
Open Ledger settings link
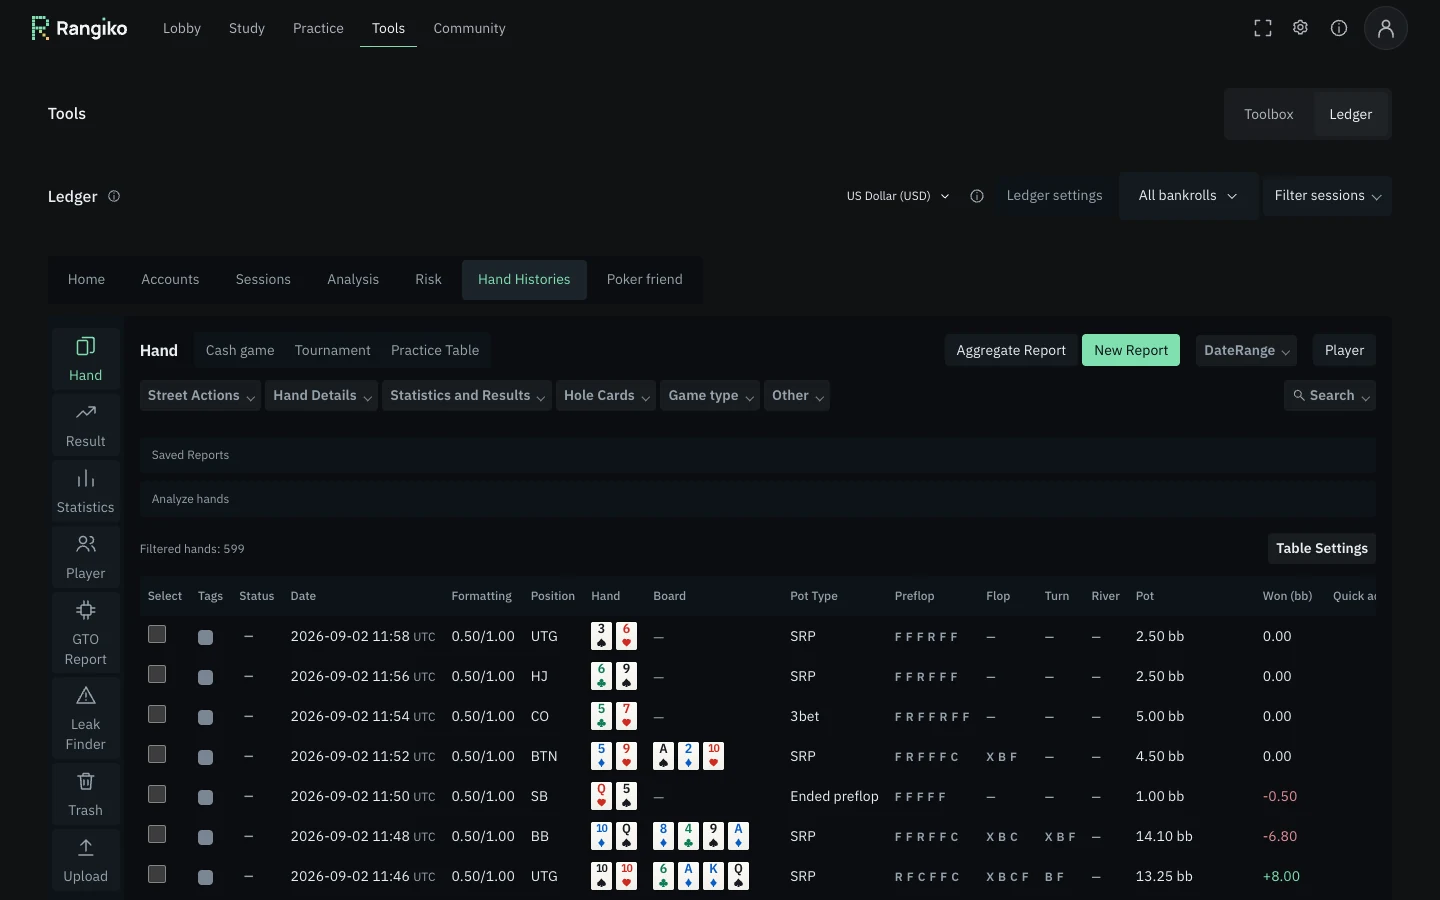(1054, 196)
